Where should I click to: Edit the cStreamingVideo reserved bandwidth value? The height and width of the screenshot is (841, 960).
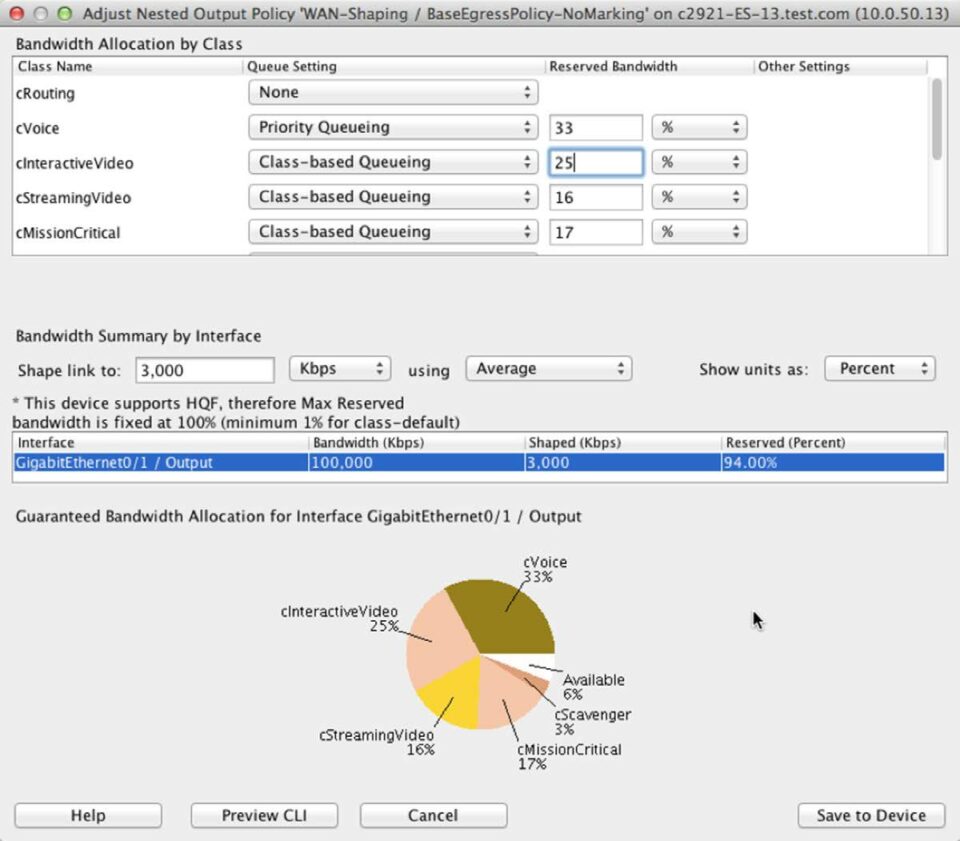pos(595,197)
